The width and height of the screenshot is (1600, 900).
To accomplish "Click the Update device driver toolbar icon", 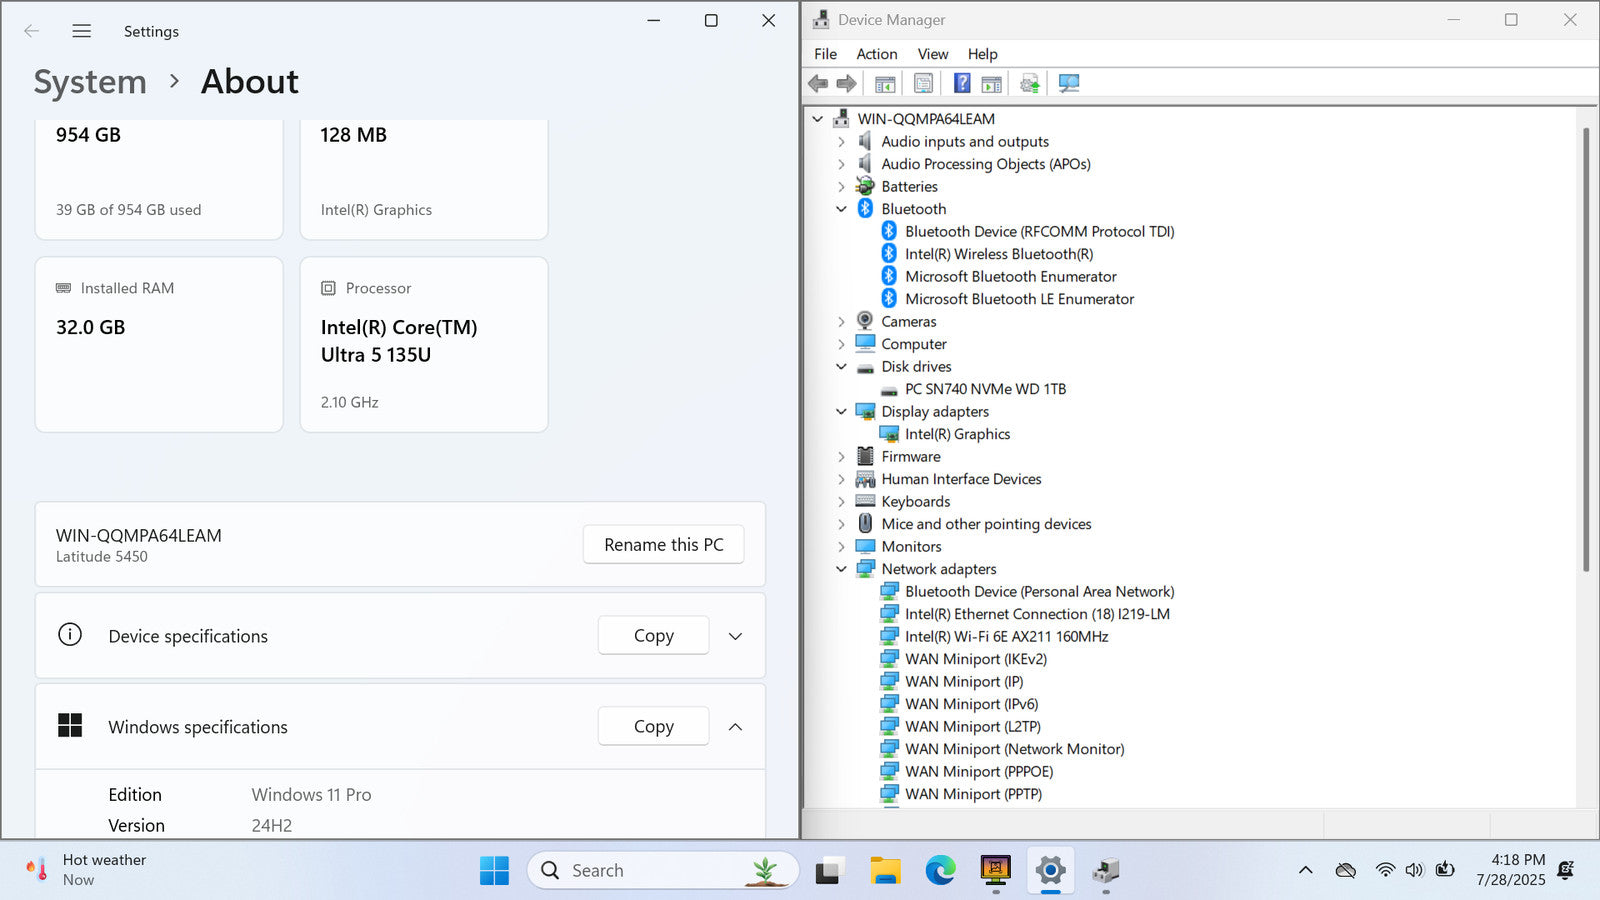I will coord(1030,84).
